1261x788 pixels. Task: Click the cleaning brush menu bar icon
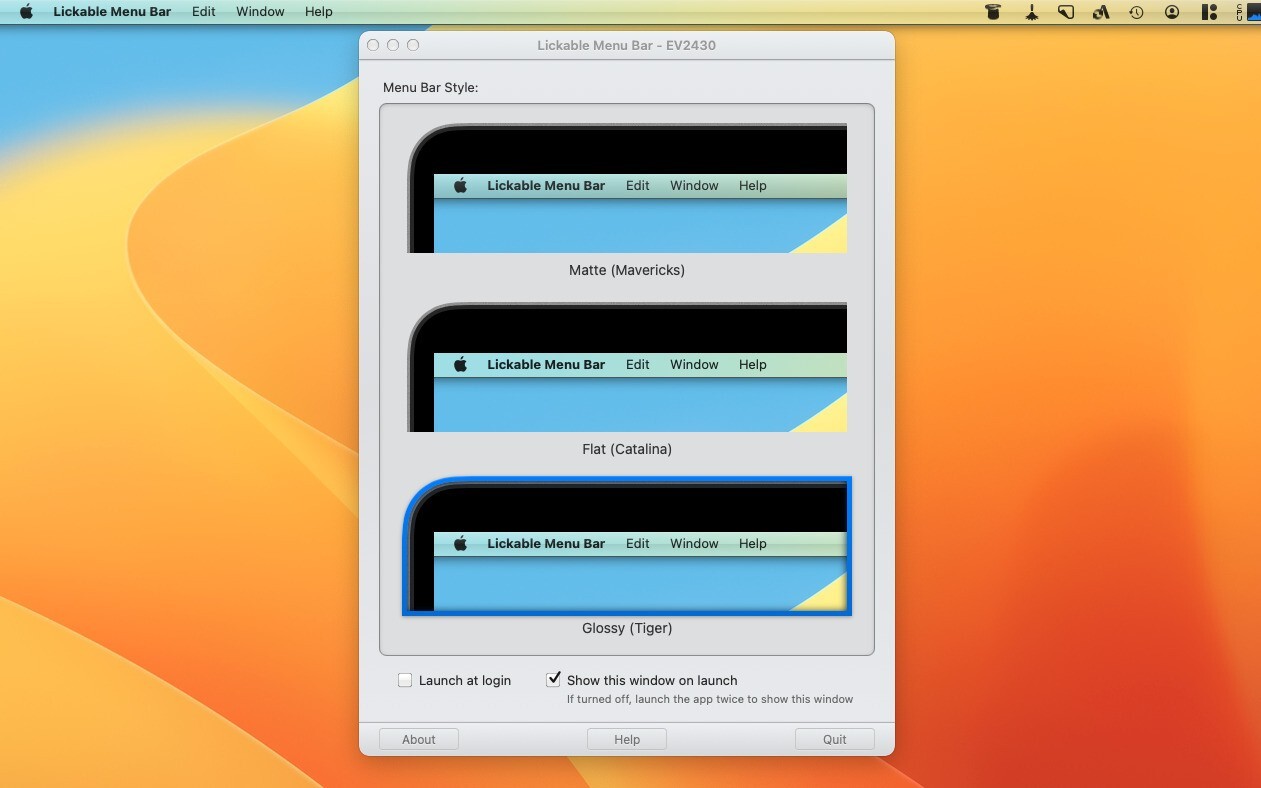click(1032, 12)
